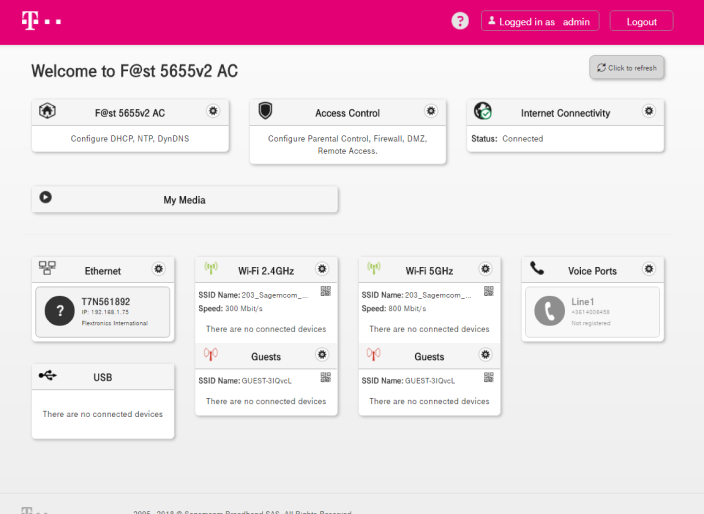Click the Access Control gear icon
Viewport: 704px width, 514px height.
coord(431,111)
